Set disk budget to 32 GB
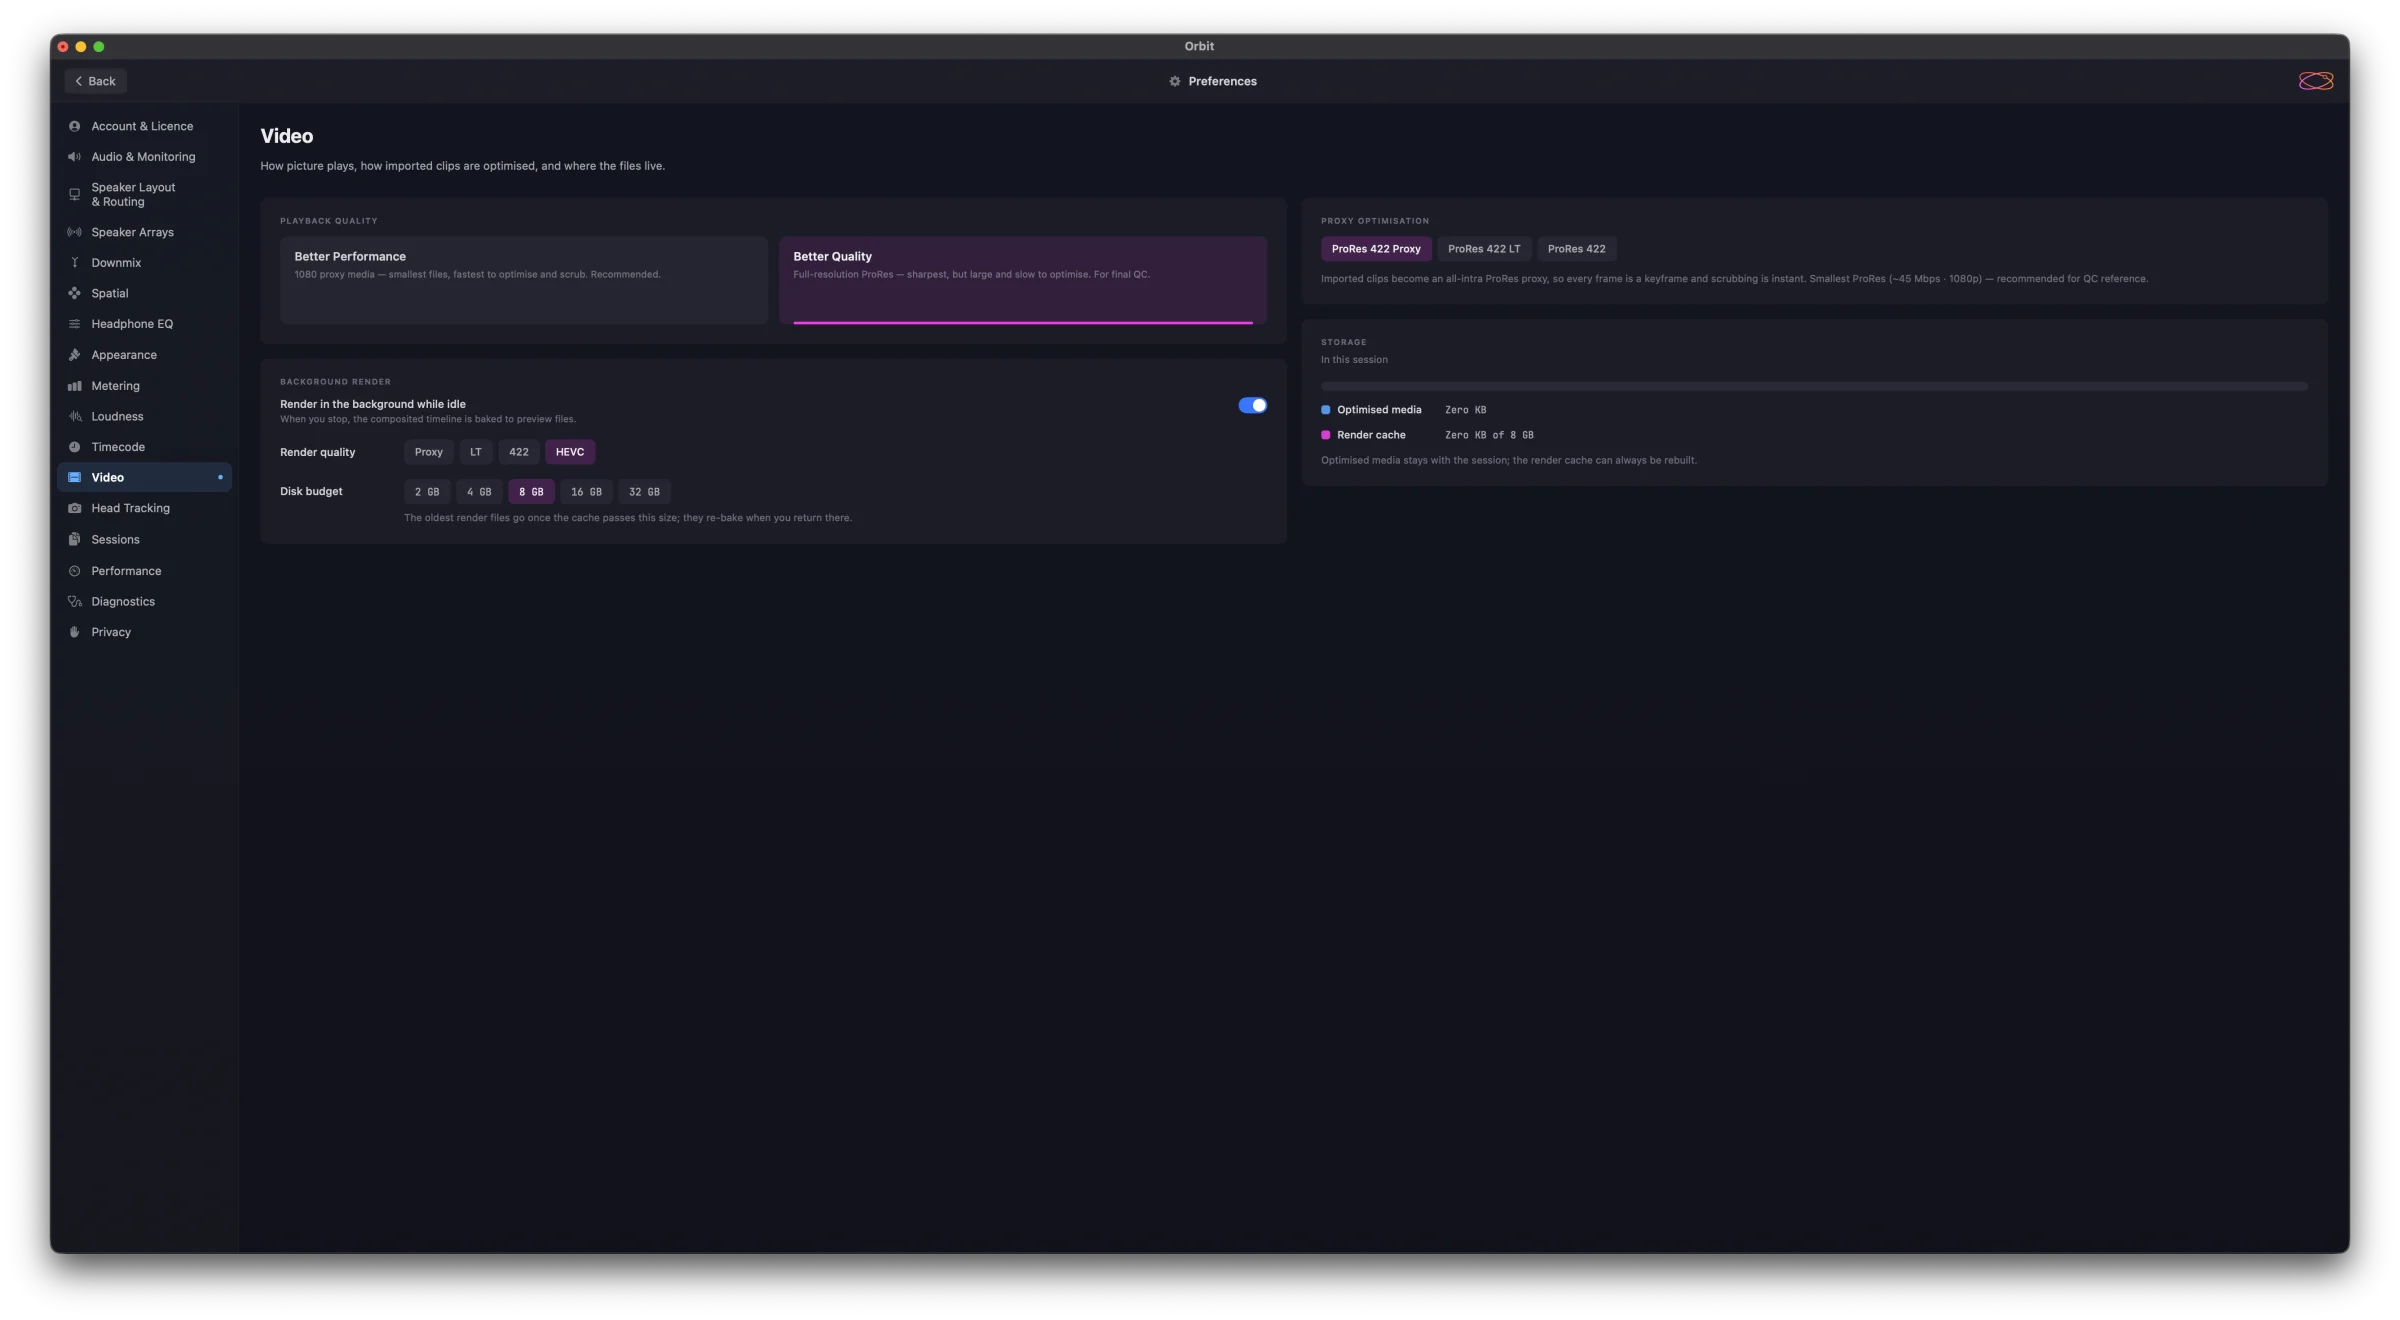 644,492
